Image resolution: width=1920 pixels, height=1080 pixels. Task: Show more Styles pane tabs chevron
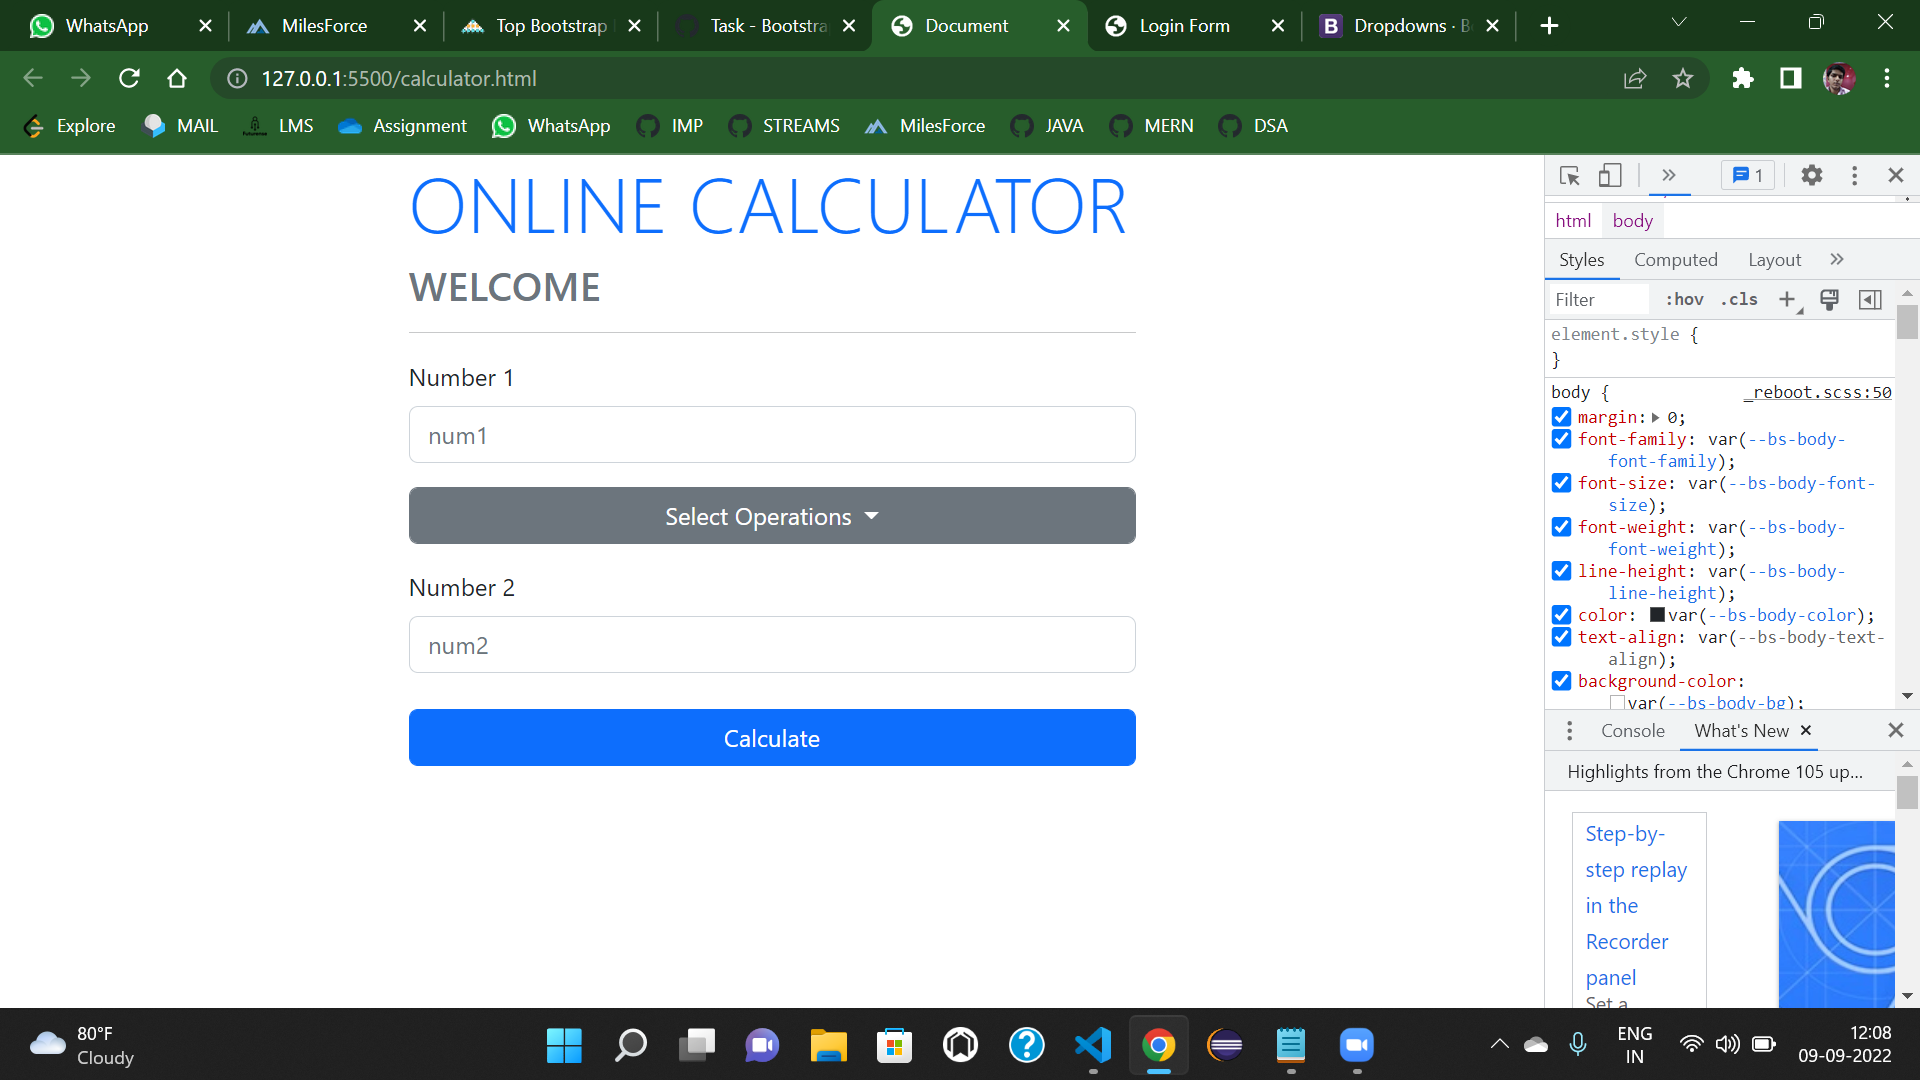[1837, 260]
